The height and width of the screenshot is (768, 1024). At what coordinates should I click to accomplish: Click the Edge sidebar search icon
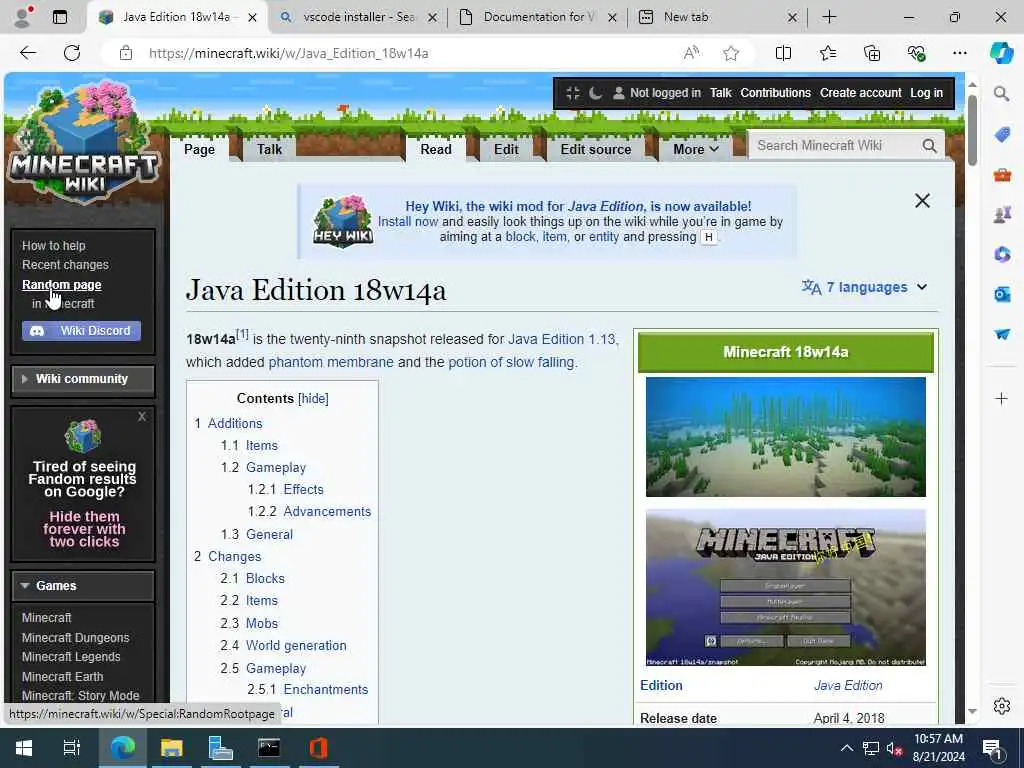tap(1001, 94)
